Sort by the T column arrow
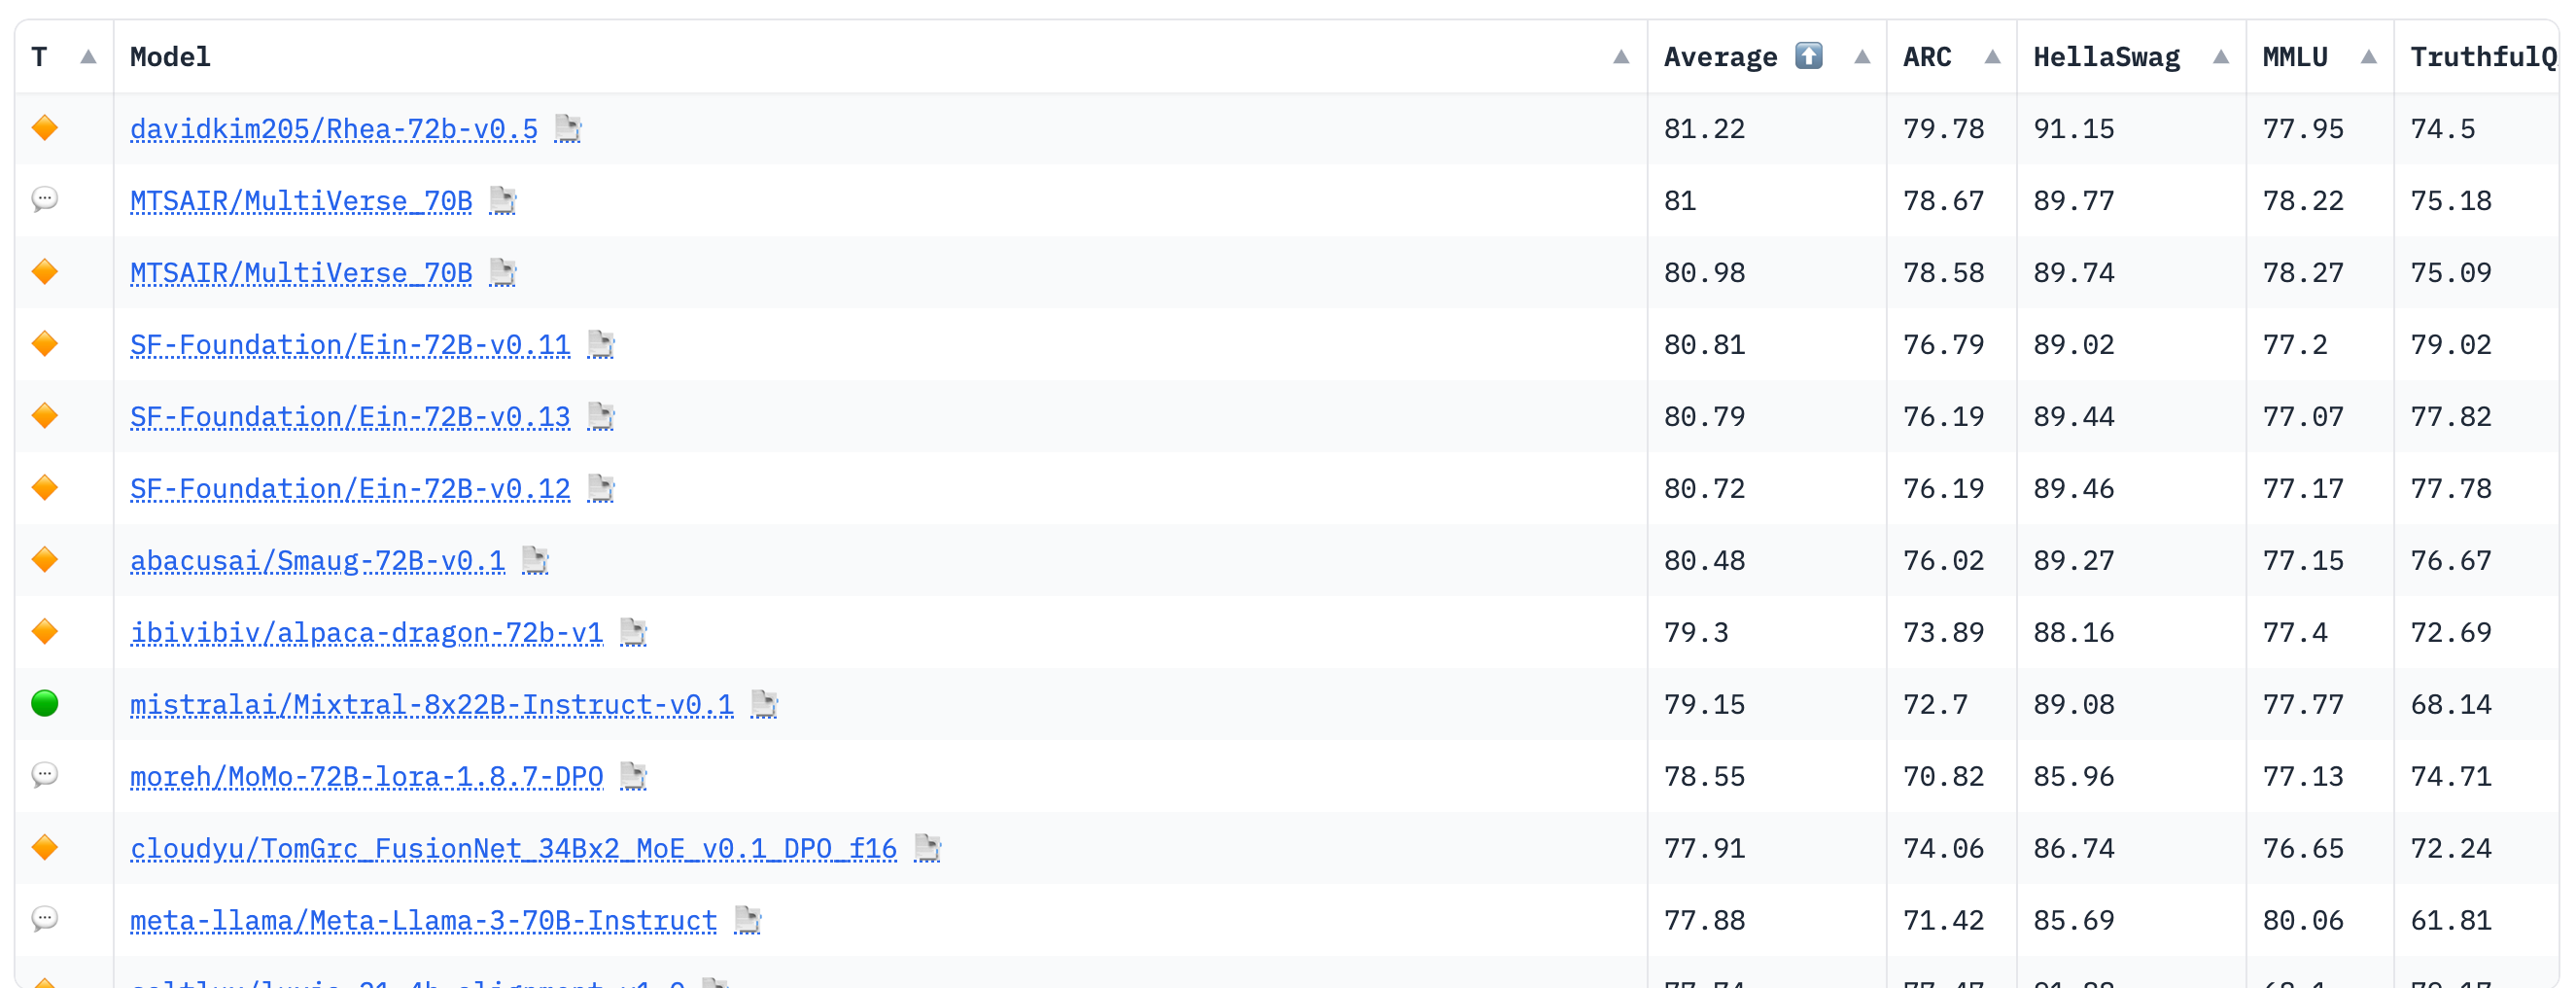The width and height of the screenshot is (2576, 988). (88, 57)
